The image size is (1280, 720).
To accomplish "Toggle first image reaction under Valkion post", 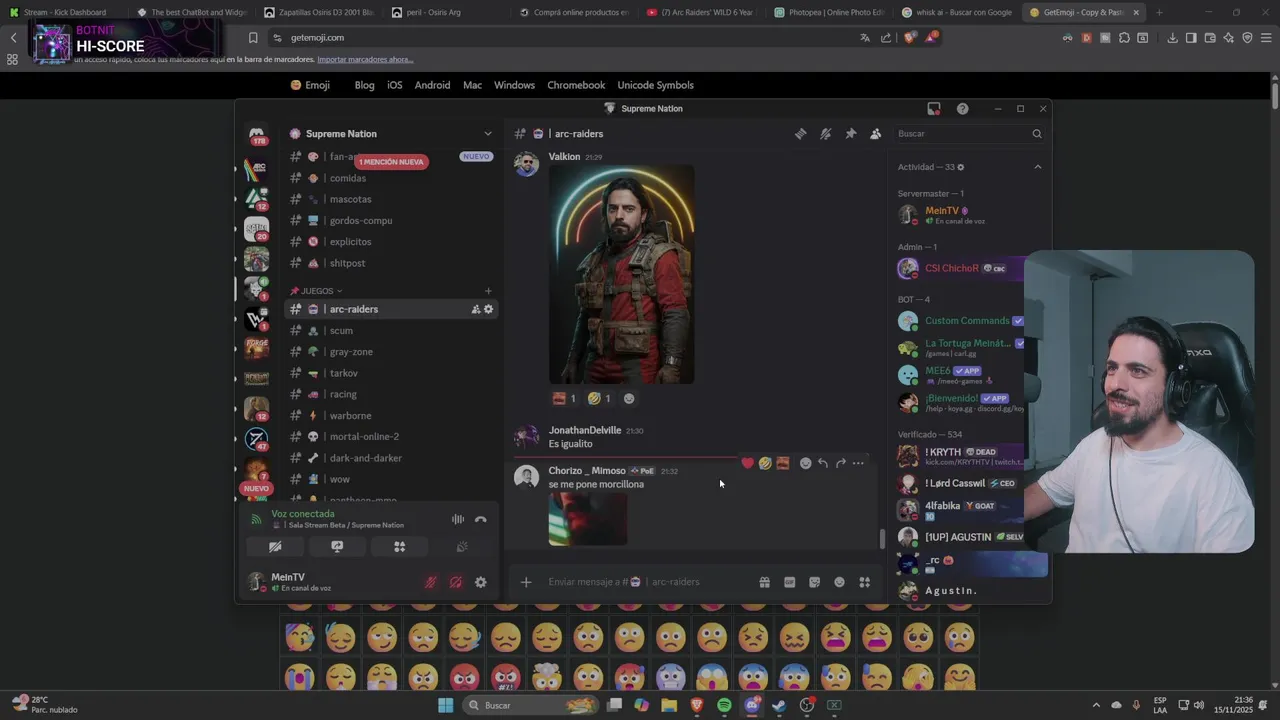I will pos(564,398).
